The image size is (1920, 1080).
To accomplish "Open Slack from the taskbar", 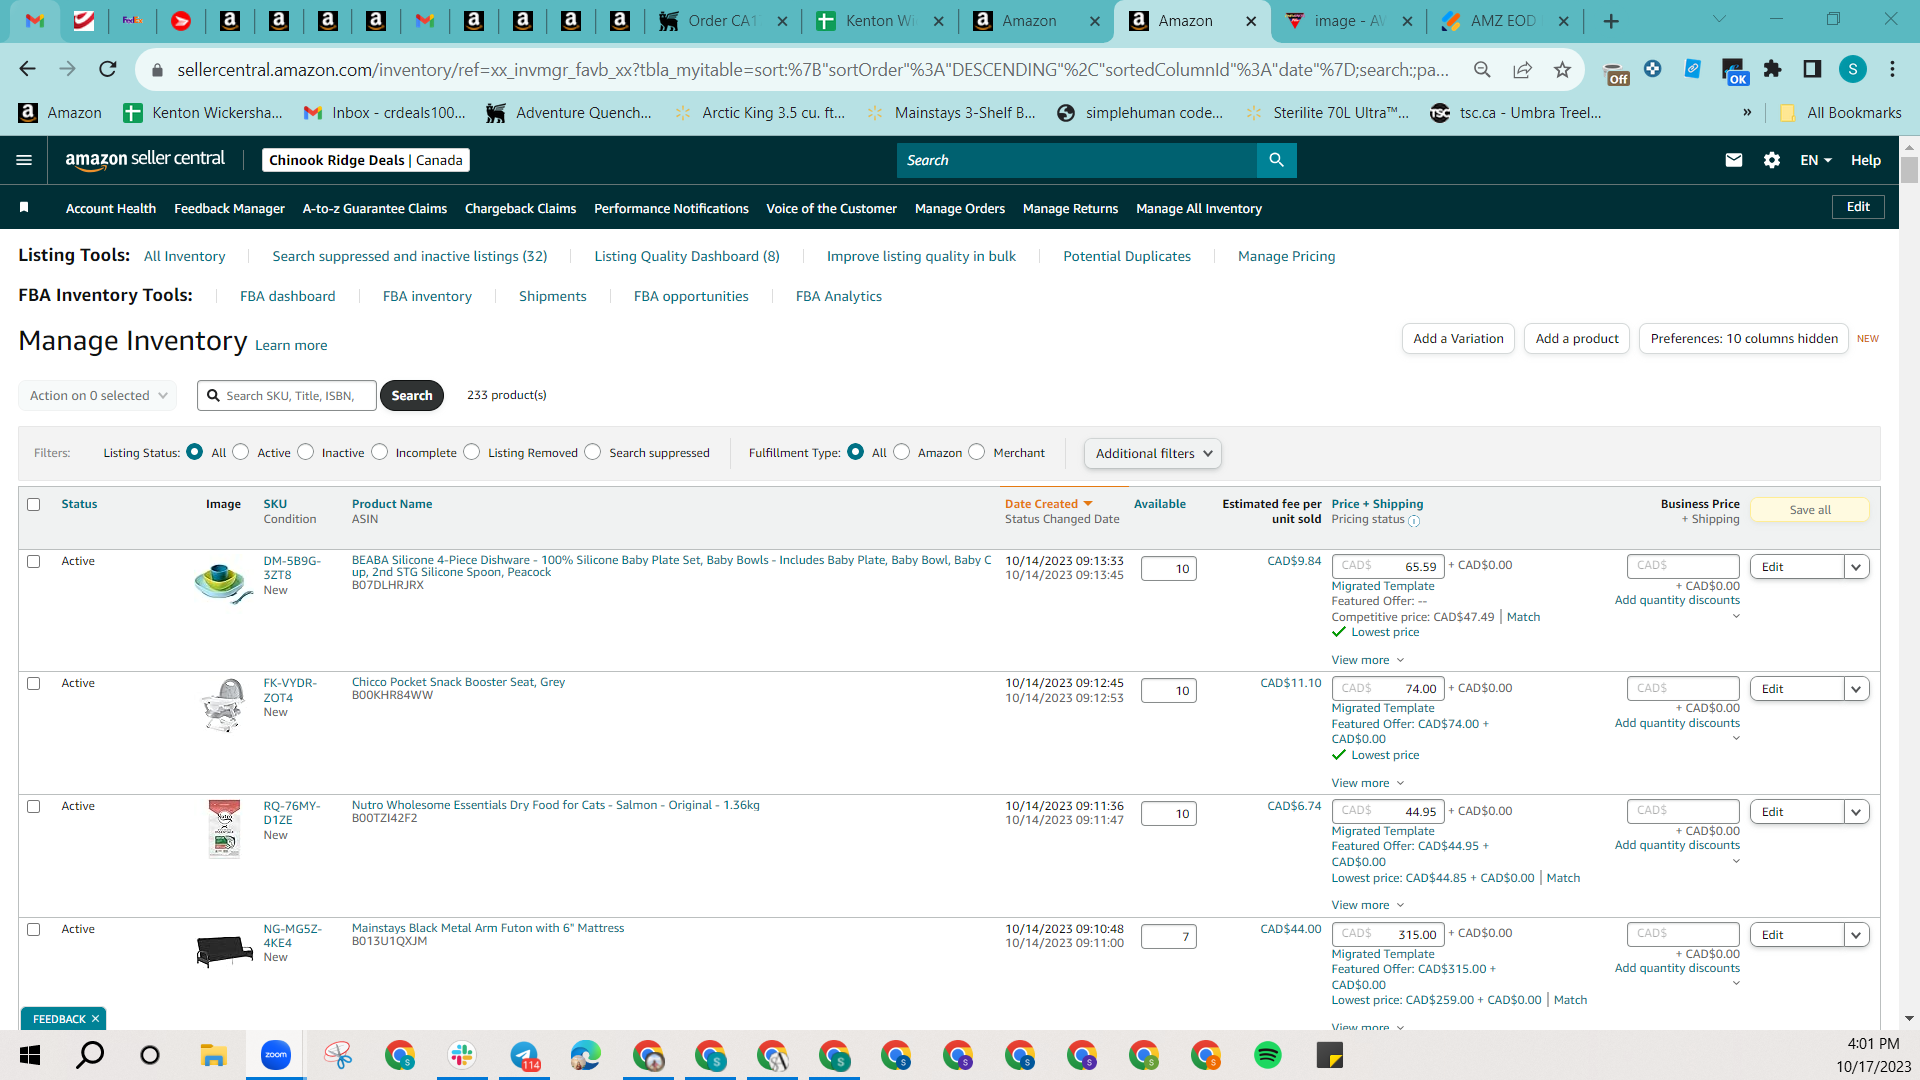I will click(461, 1055).
